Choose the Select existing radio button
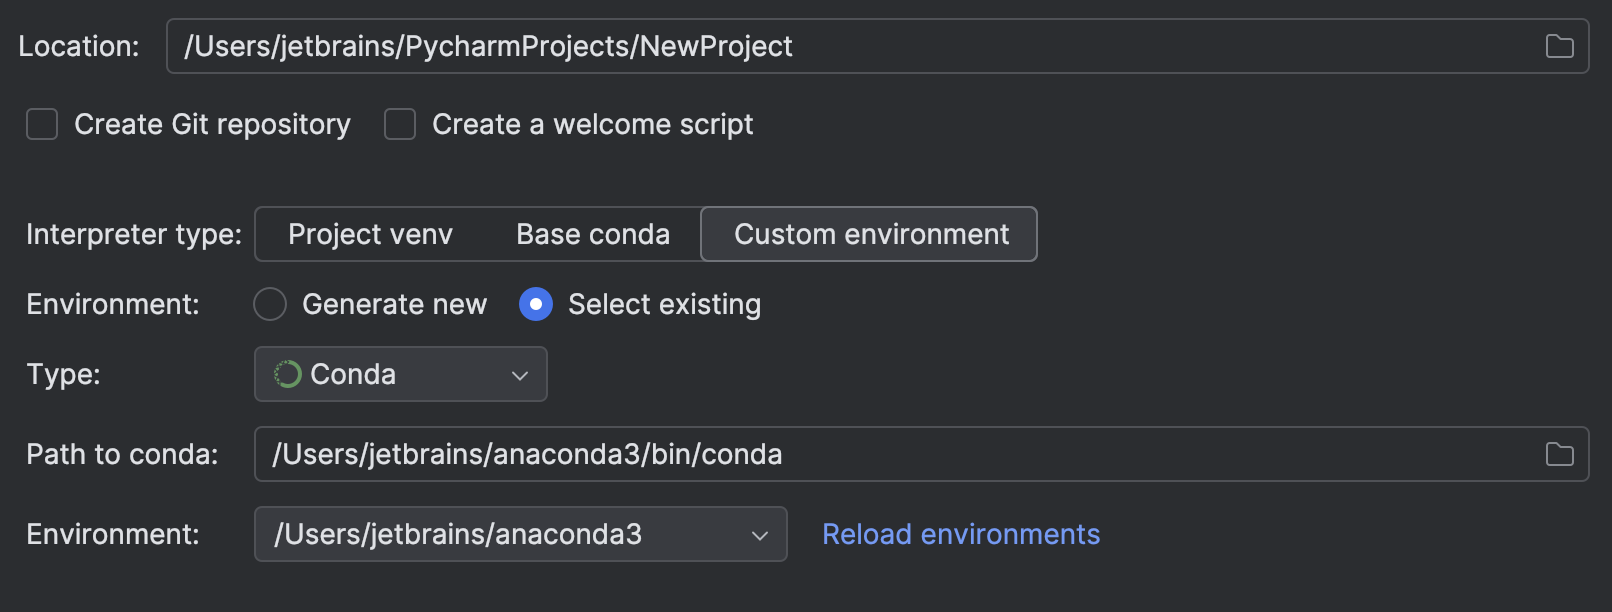The image size is (1612, 612). pyautogui.click(x=535, y=304)
